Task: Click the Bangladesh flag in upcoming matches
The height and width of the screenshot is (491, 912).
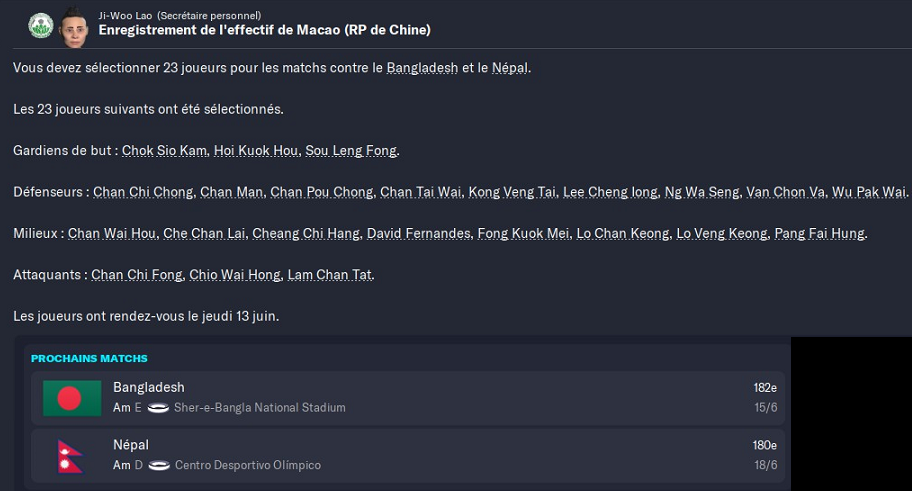Action: (x=72, y=398)
